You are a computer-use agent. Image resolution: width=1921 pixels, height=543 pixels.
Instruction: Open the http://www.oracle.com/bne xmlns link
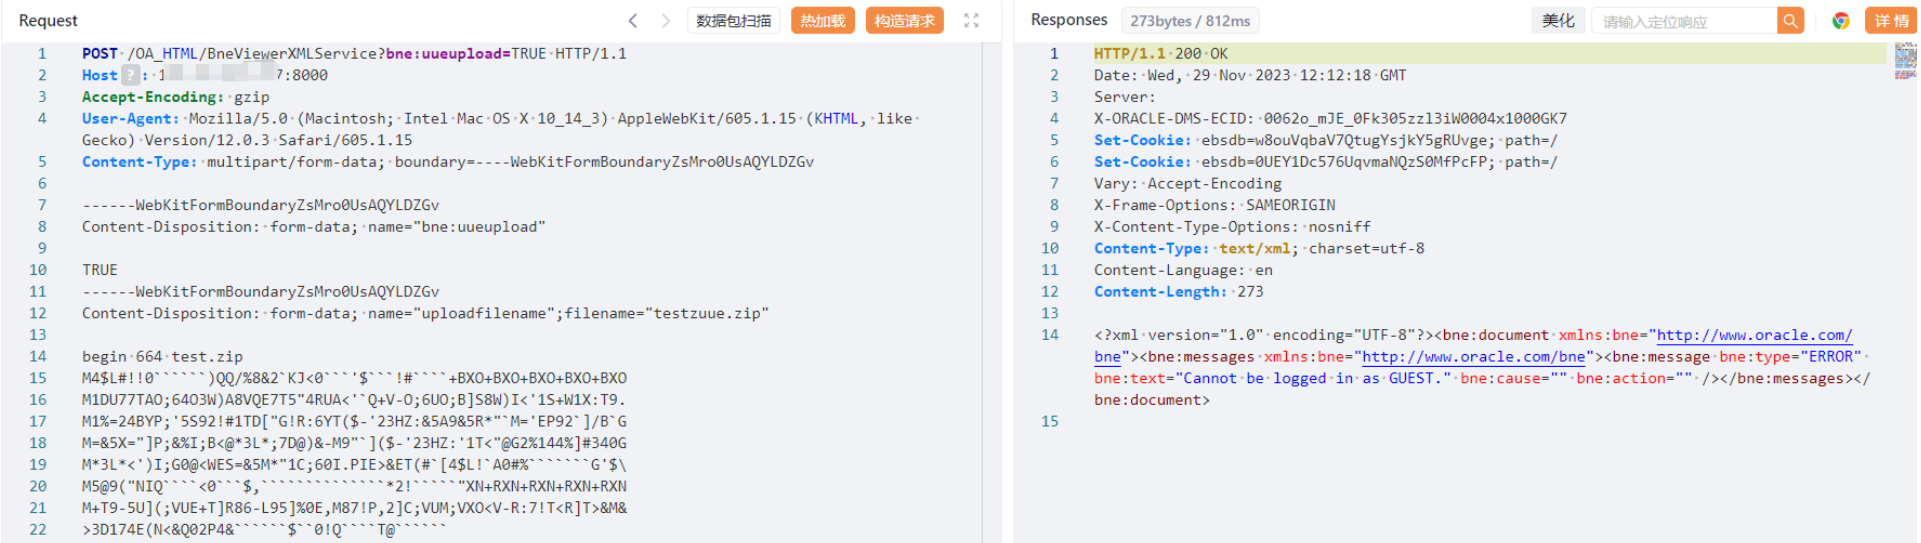tap(1755, 335)
